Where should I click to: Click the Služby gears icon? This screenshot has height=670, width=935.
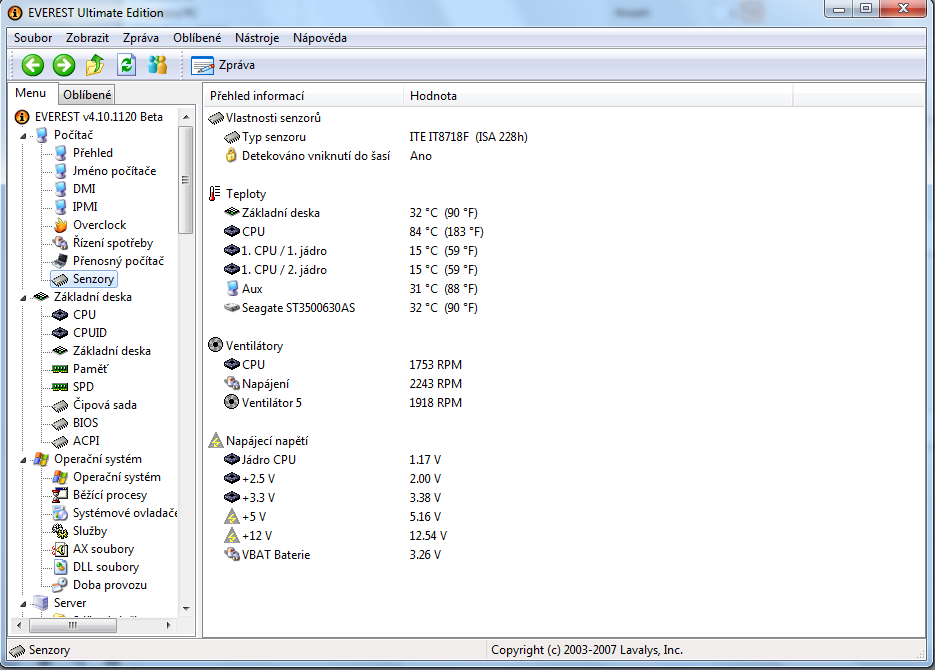pyautogui.click(x=60, y=531)
